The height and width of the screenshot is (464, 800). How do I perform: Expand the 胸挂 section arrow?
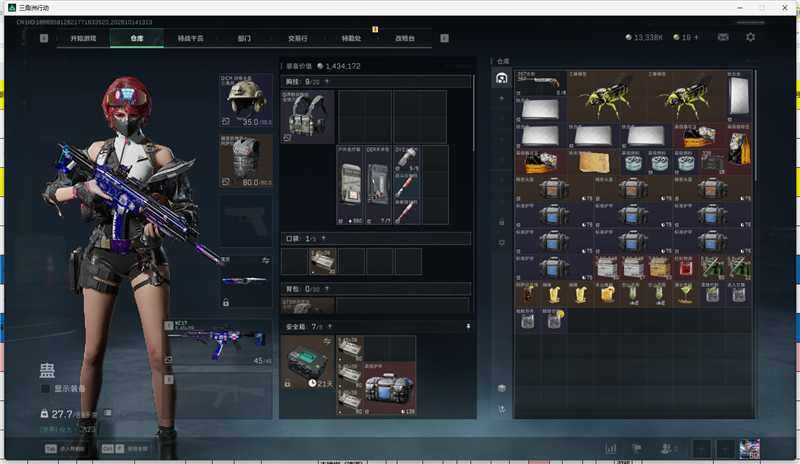click(327, 82)
